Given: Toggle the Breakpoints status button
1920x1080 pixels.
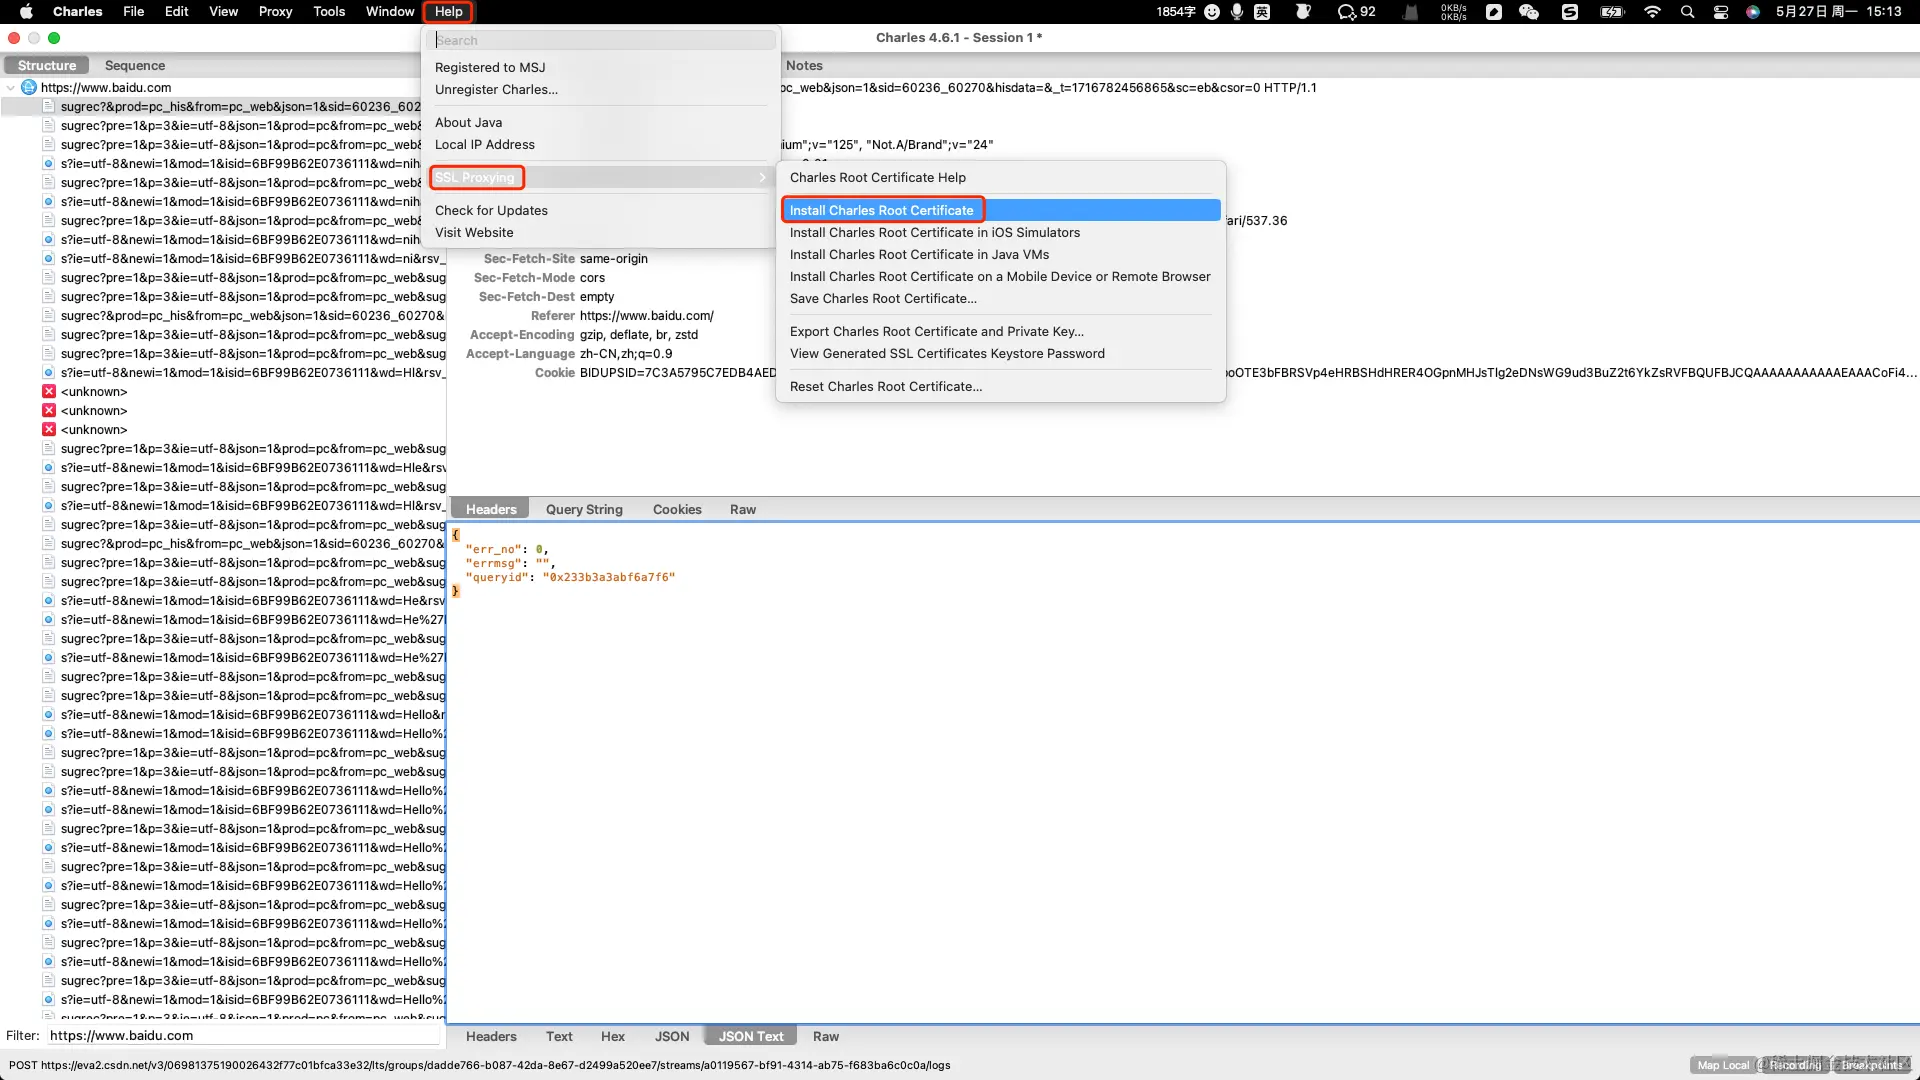Looking at the screenshot, I should [1872, 1065].
